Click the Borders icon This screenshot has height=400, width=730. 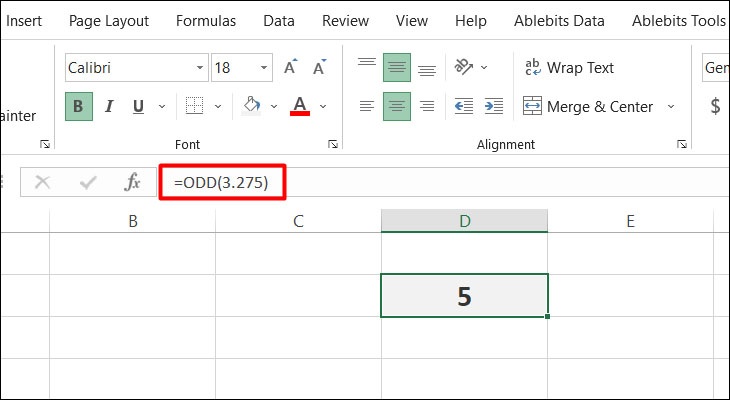point(195,106)
